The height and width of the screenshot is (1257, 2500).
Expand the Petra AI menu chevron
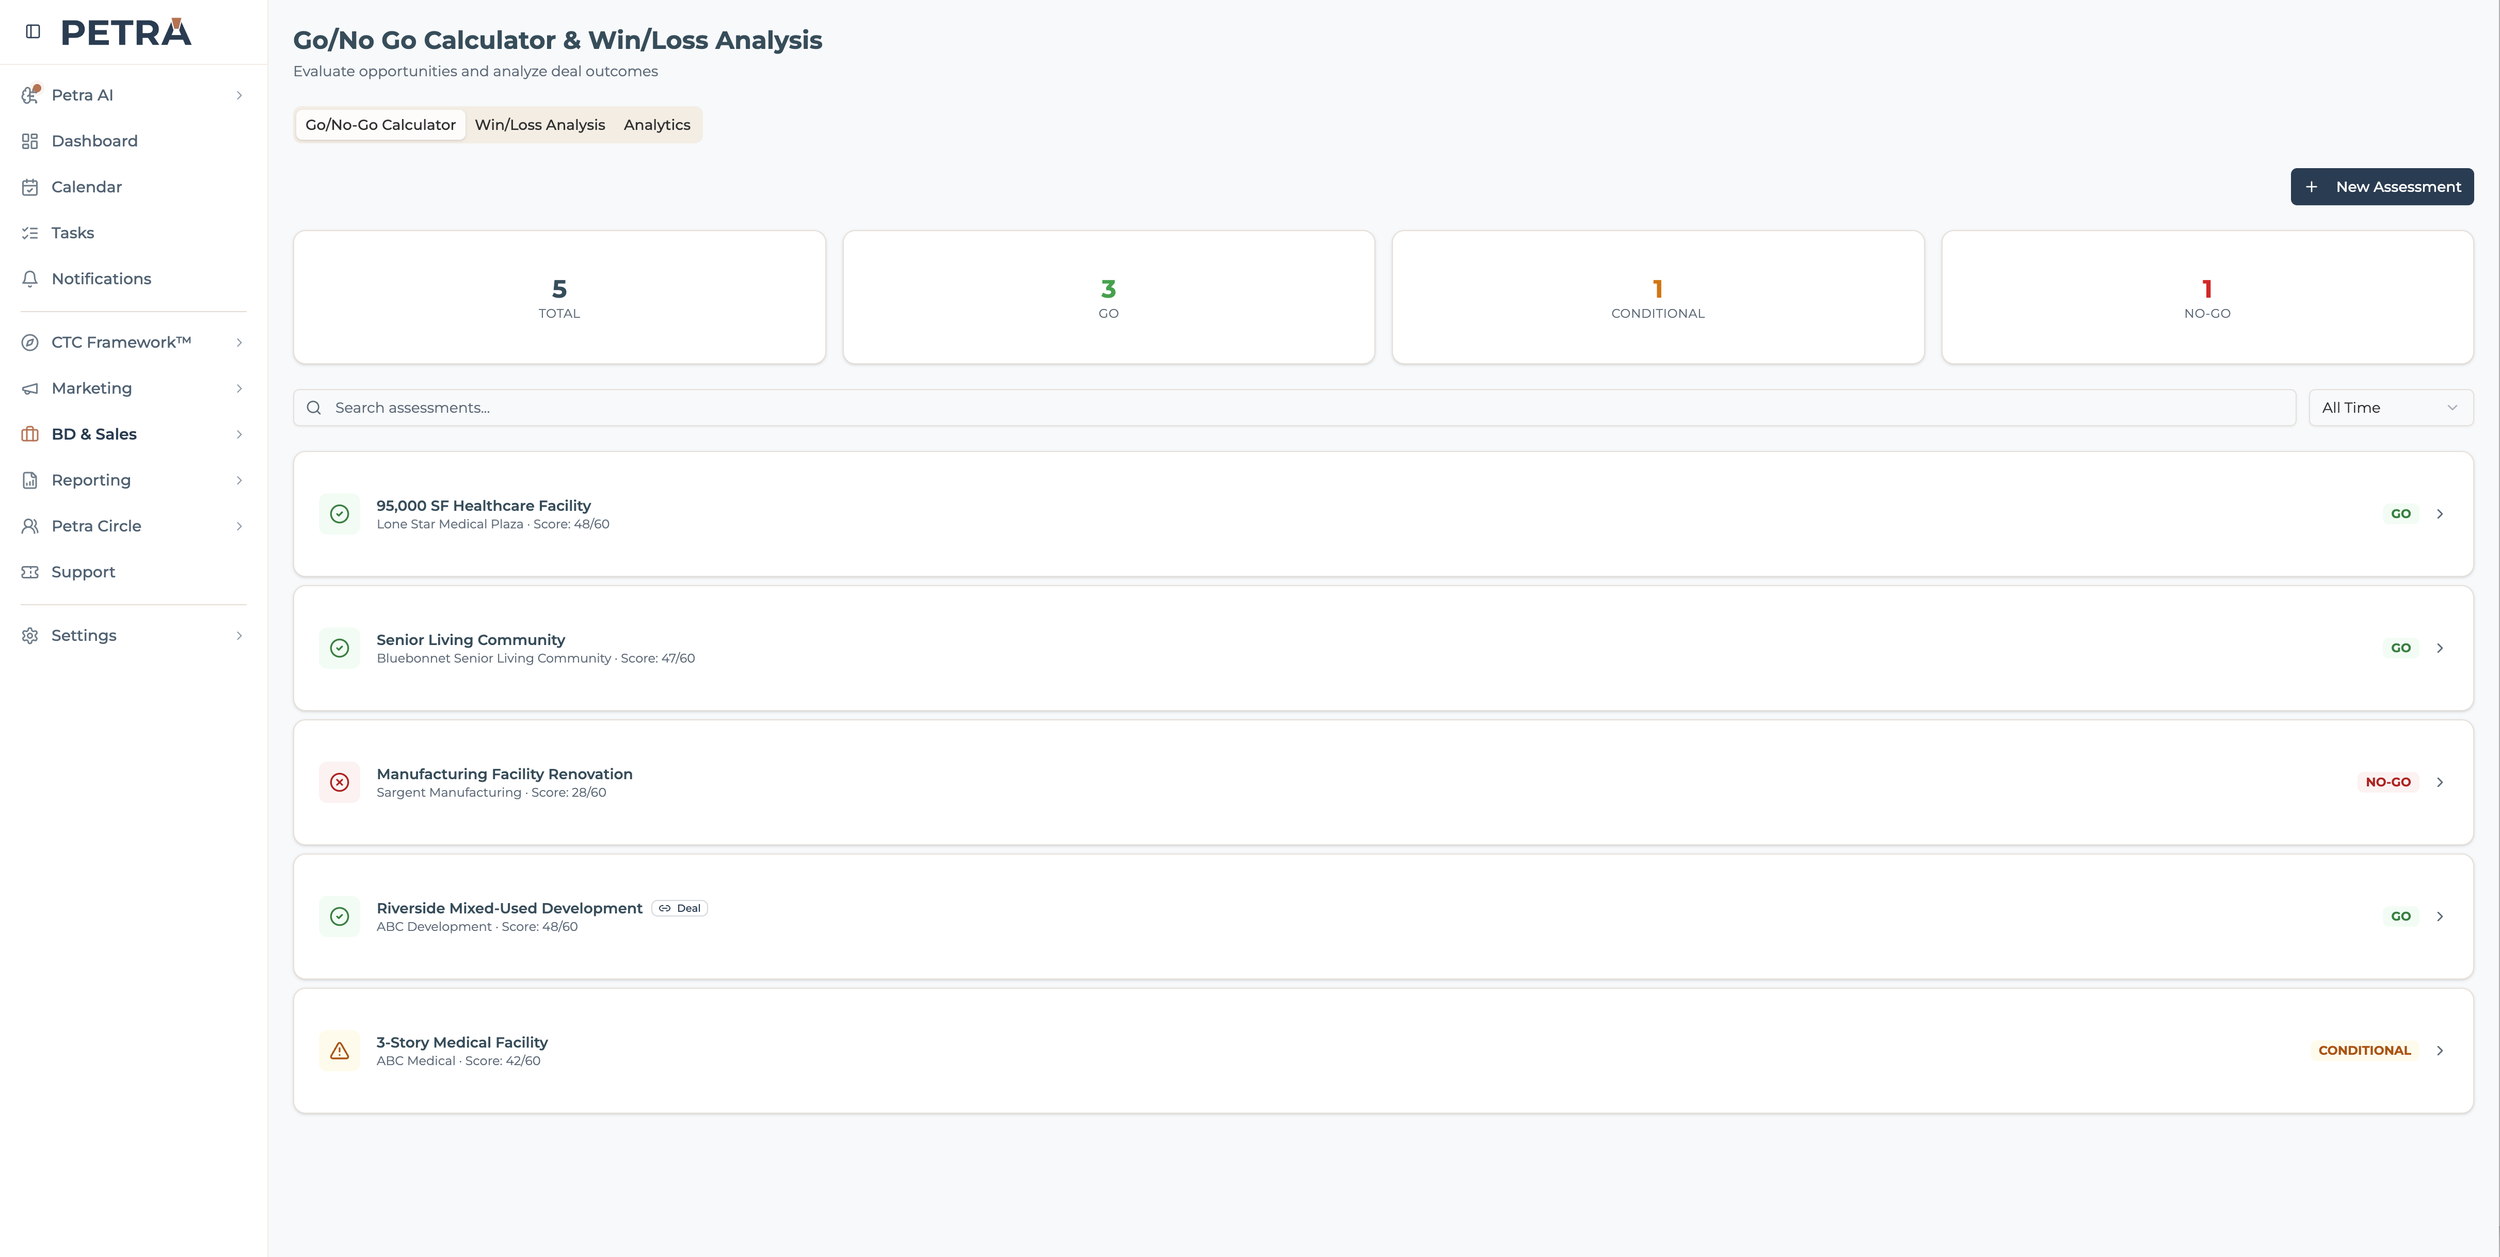pyautogui.click(x=239, y=95)
